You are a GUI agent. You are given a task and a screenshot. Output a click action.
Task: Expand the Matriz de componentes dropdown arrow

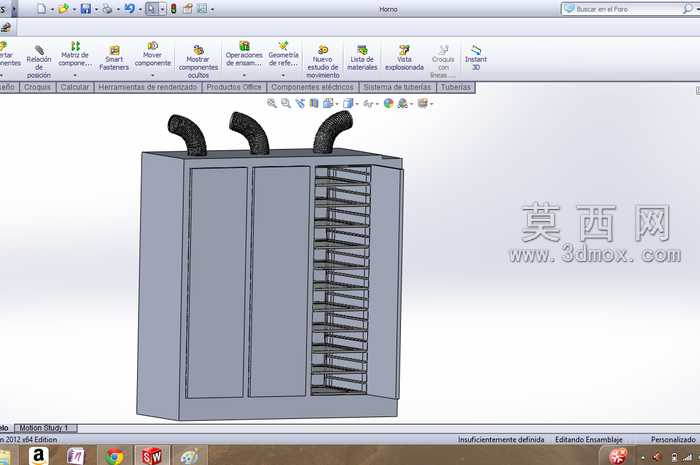pyautogui.click(x=75, y=75)
